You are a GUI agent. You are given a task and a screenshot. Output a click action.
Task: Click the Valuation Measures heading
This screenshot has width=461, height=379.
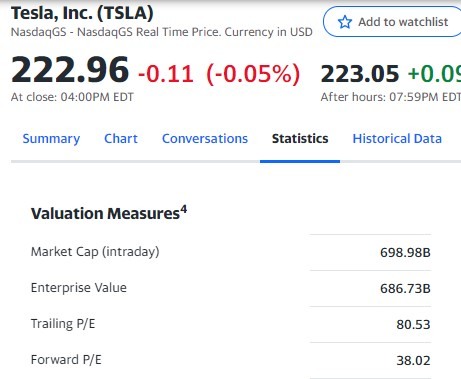click(105, 214)
